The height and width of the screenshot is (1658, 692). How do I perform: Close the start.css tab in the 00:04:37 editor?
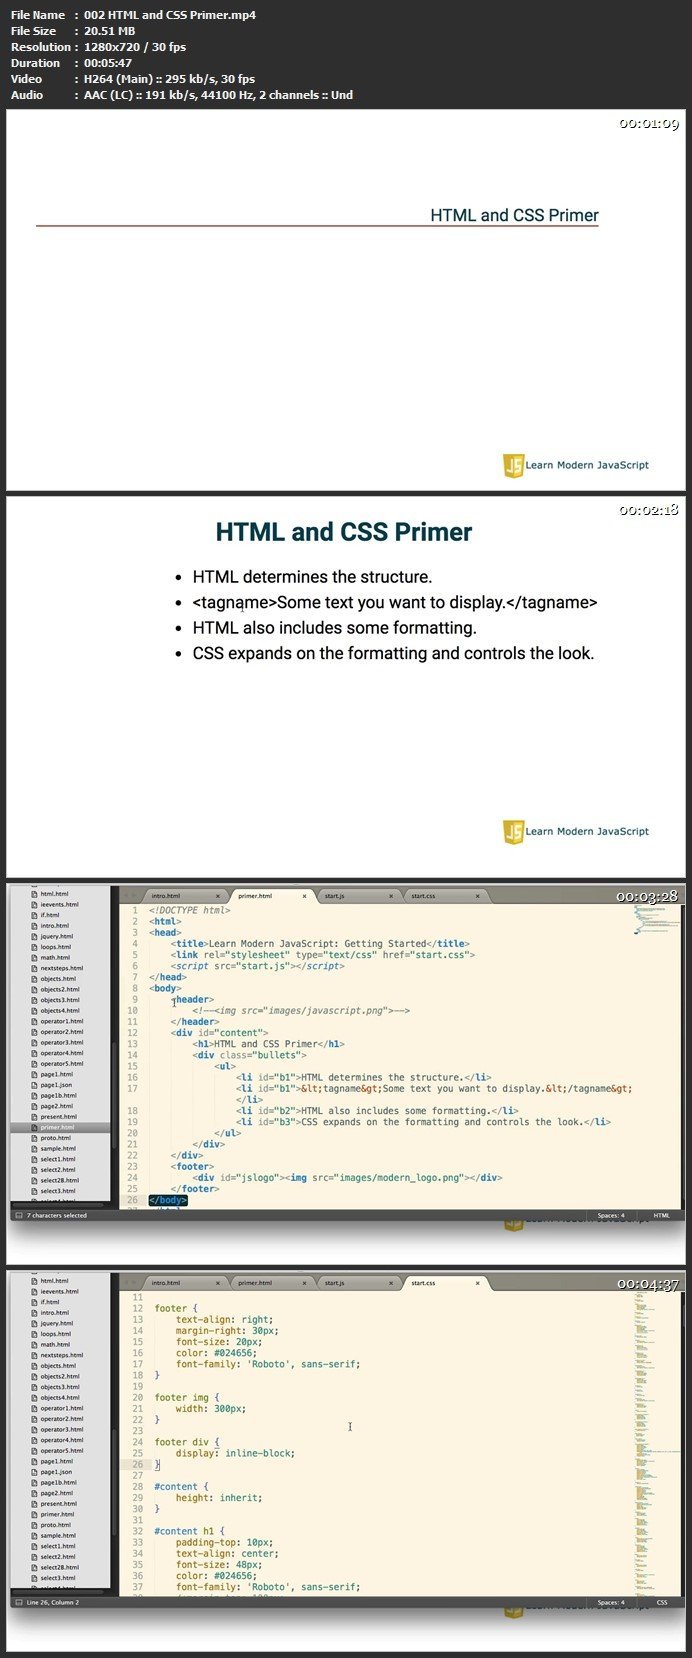coord(478,1283)
